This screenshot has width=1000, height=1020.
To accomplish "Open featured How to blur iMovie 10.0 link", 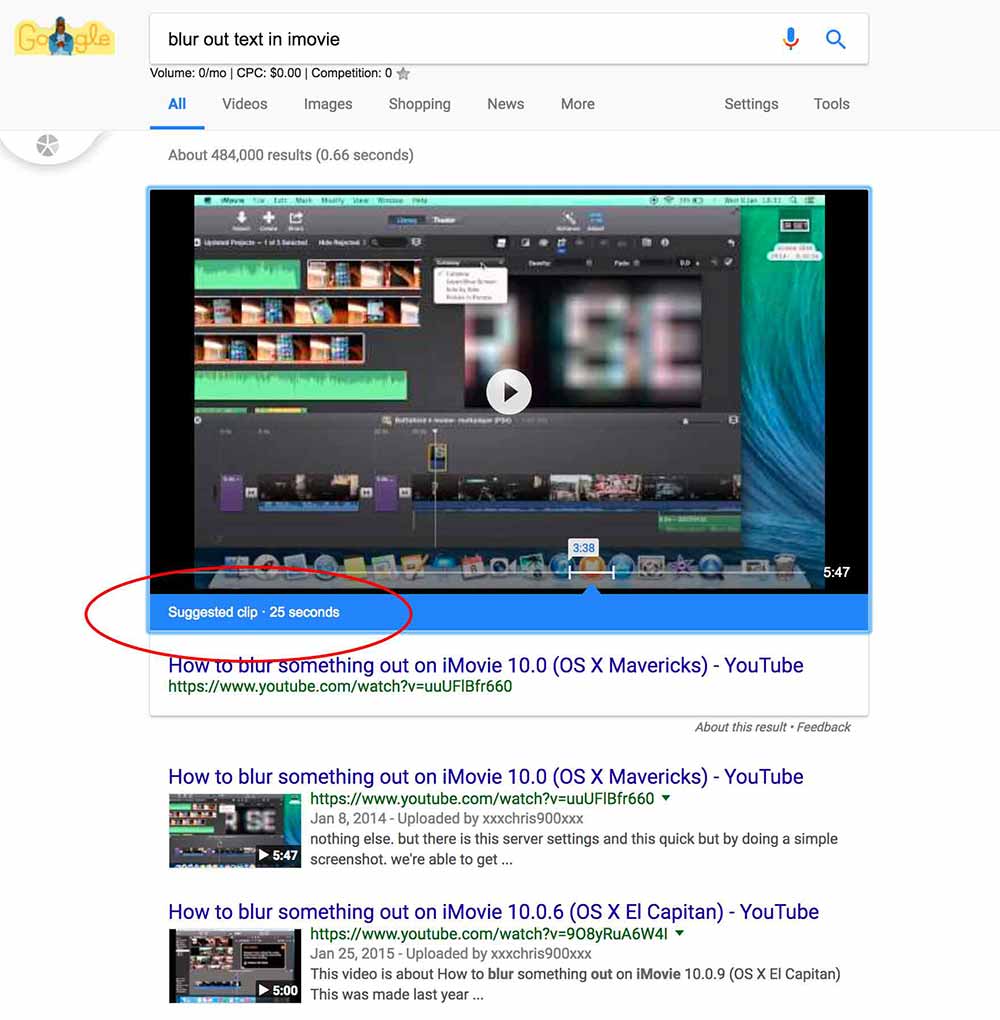I will (x=485, y=665).
